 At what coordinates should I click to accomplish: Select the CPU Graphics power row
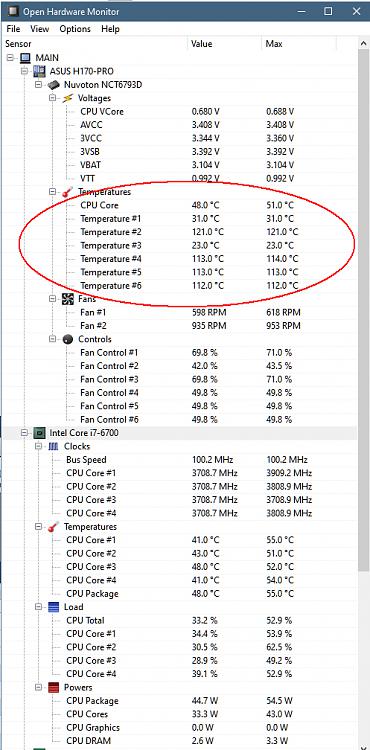click(x=179, y=728)
